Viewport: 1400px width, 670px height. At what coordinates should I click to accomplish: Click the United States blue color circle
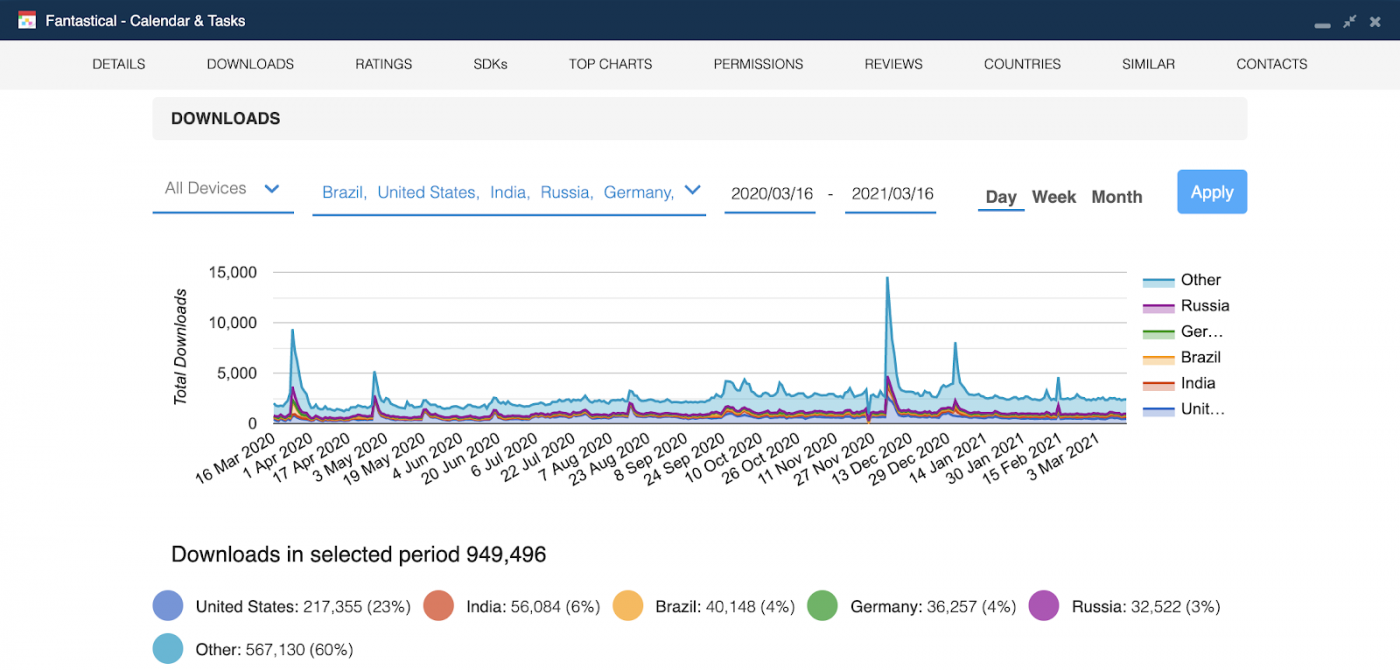click(168, 606)
